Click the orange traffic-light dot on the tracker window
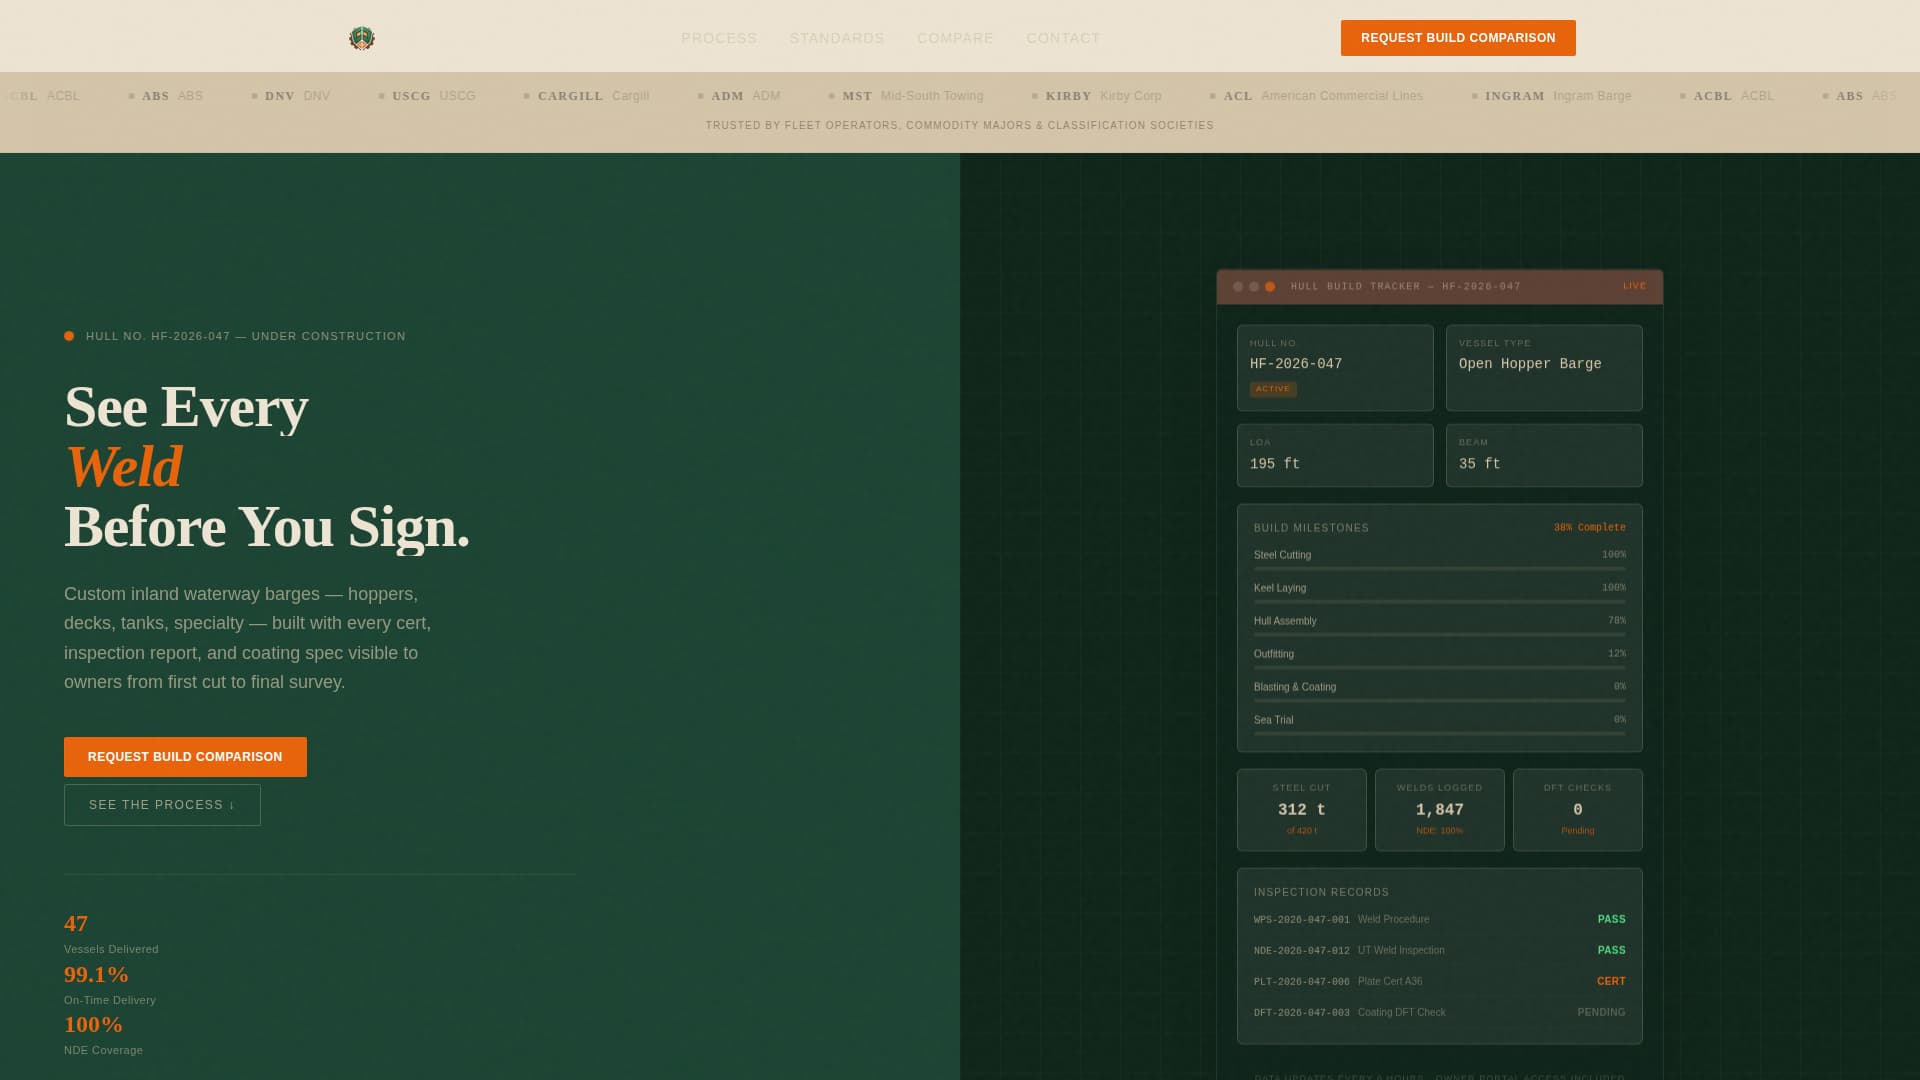The width and height of the screenshot is (1920, 1080). [x=1270, y=286]
